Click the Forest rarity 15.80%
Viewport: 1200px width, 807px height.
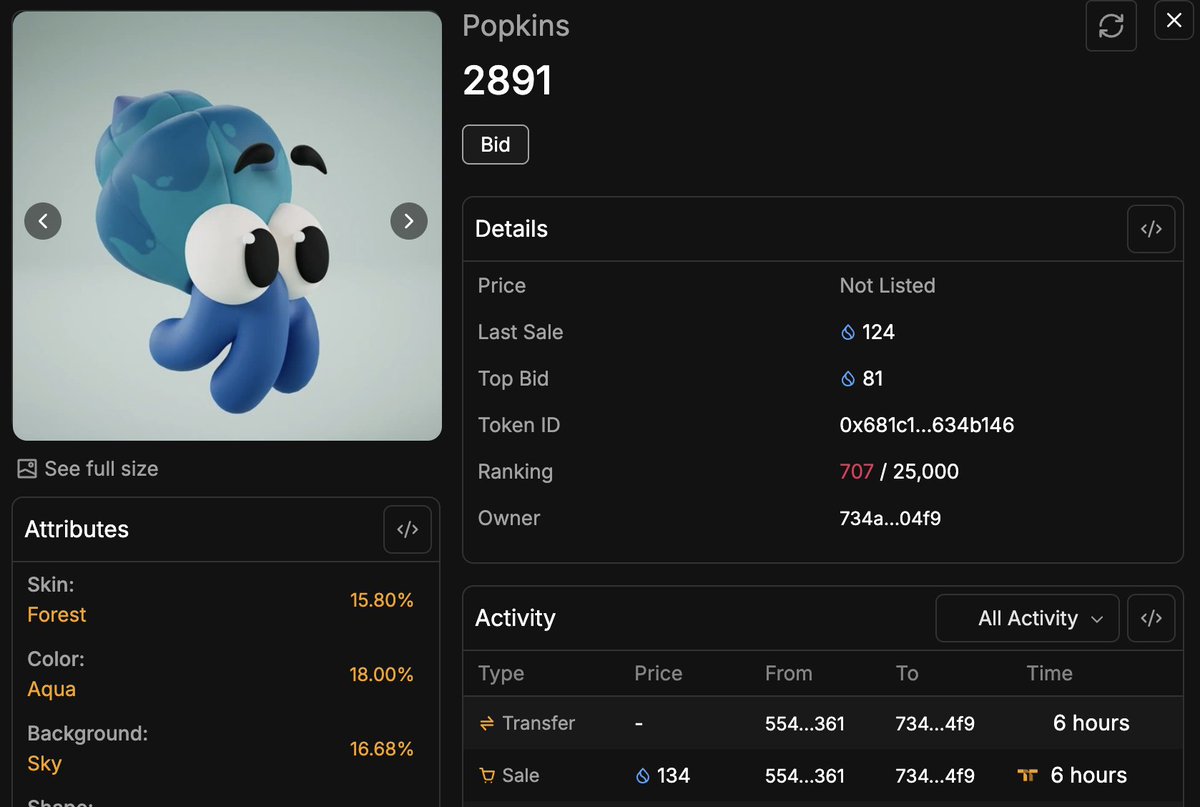[x=382, y=600]
